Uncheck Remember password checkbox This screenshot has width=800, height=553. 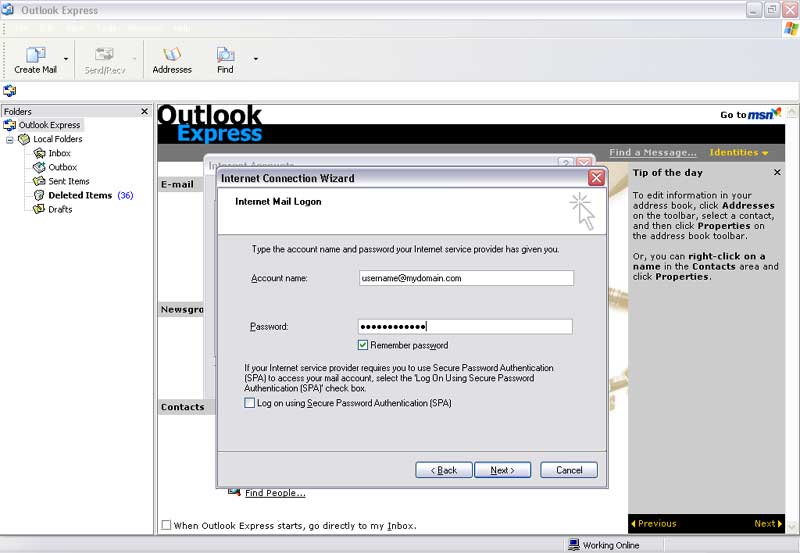pyautogui.click(x=363, y=345)
